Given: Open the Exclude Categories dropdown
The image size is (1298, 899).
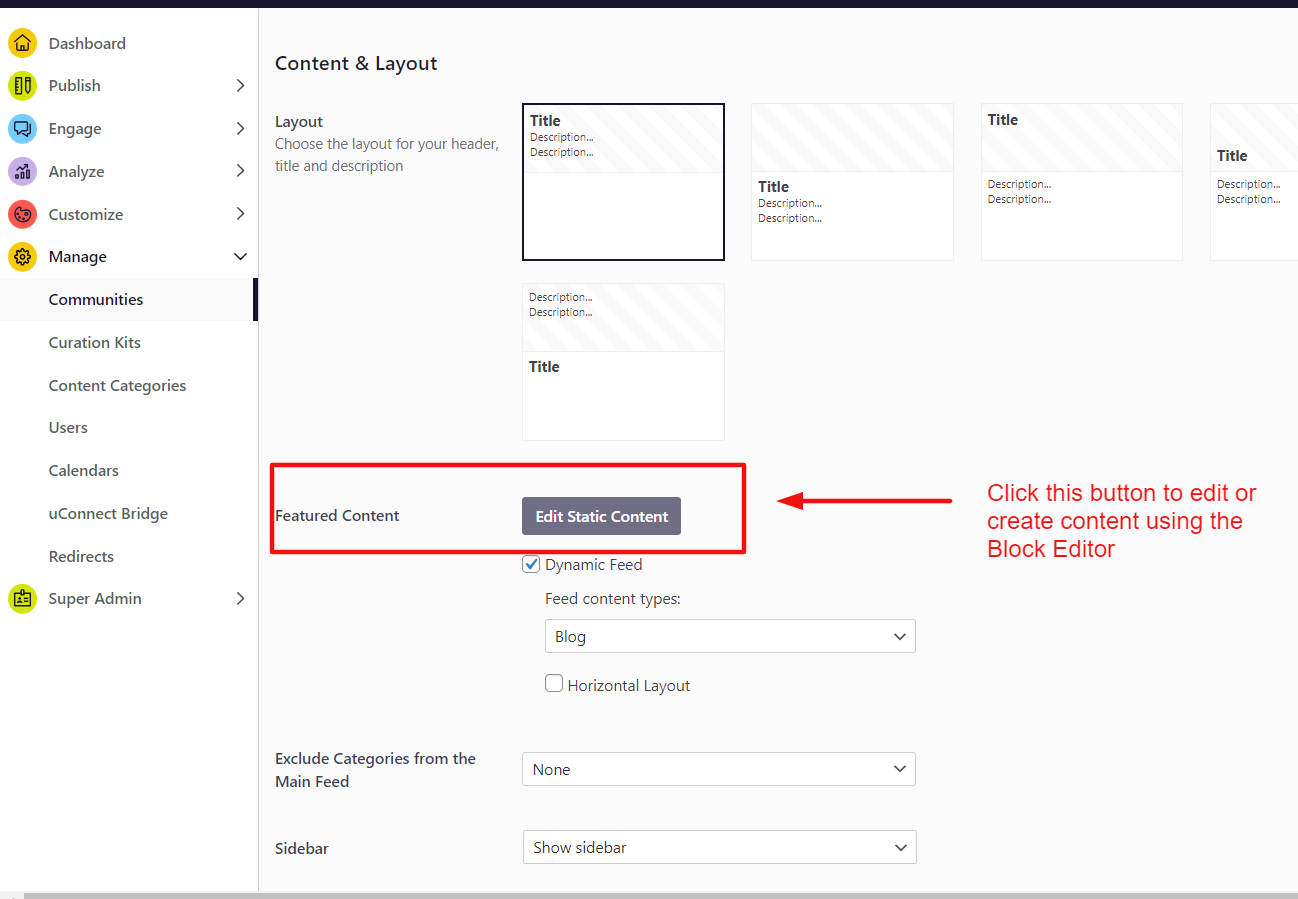Looking at the screenshot, I should [718, 770].
